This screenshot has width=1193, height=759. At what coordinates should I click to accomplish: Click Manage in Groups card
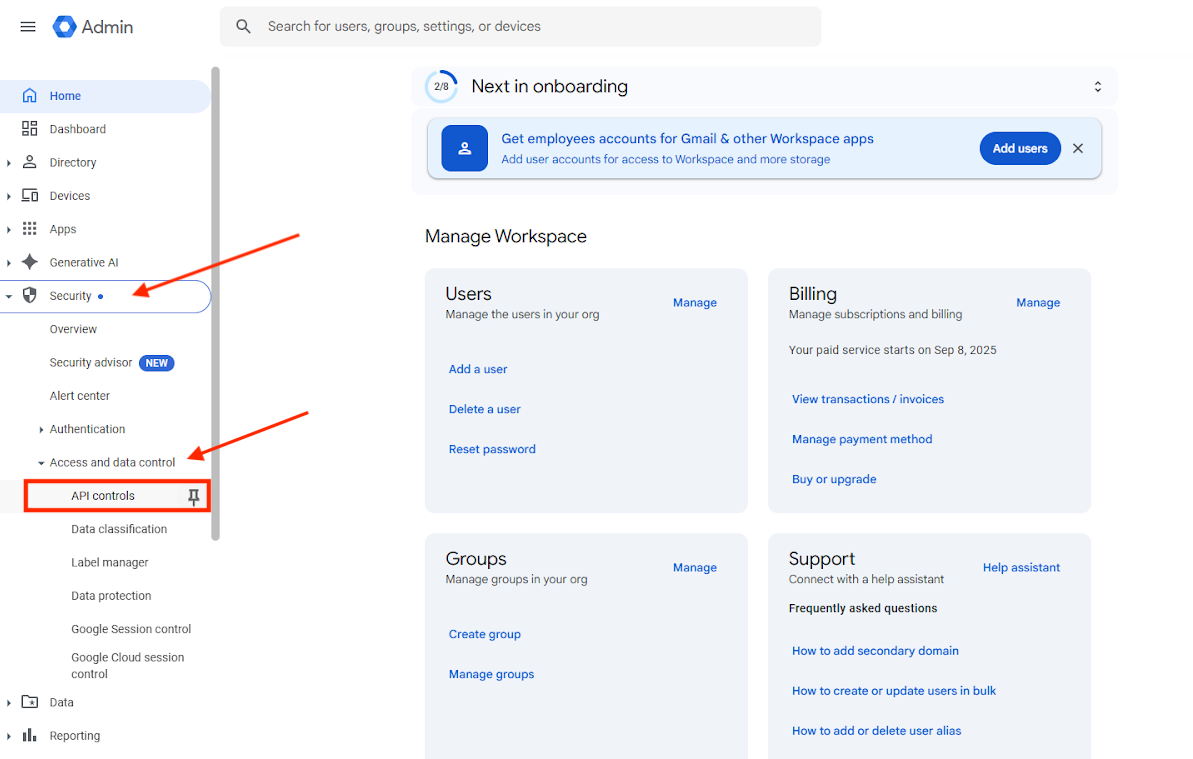(695, 567)
